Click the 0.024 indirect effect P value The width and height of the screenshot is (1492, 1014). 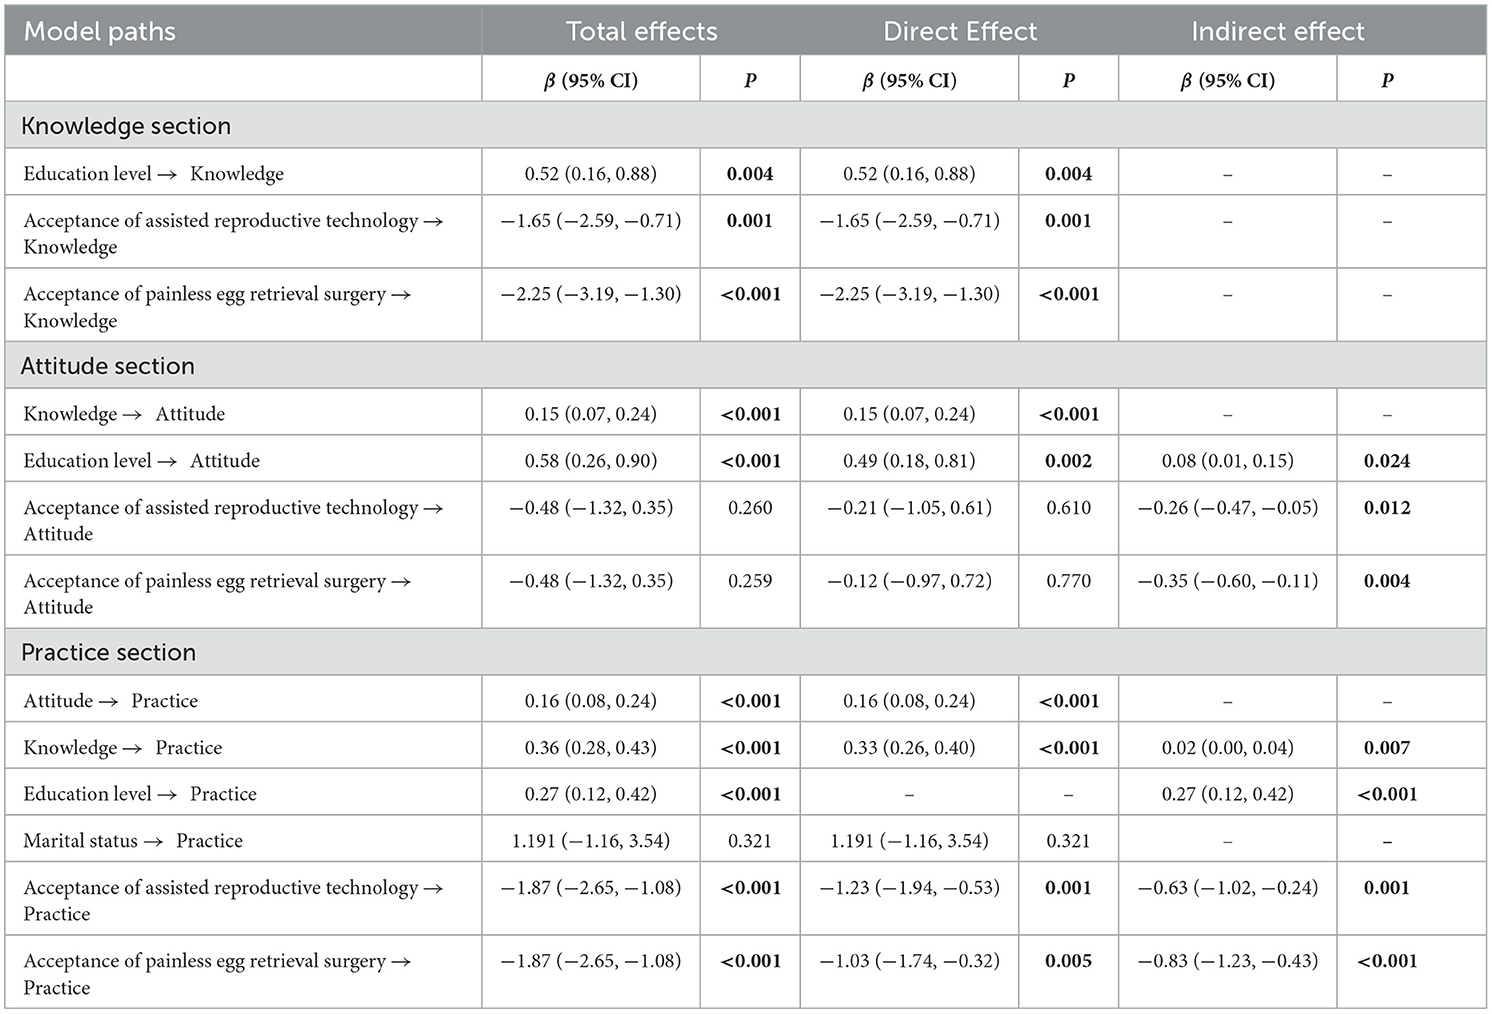(1387, 461)
